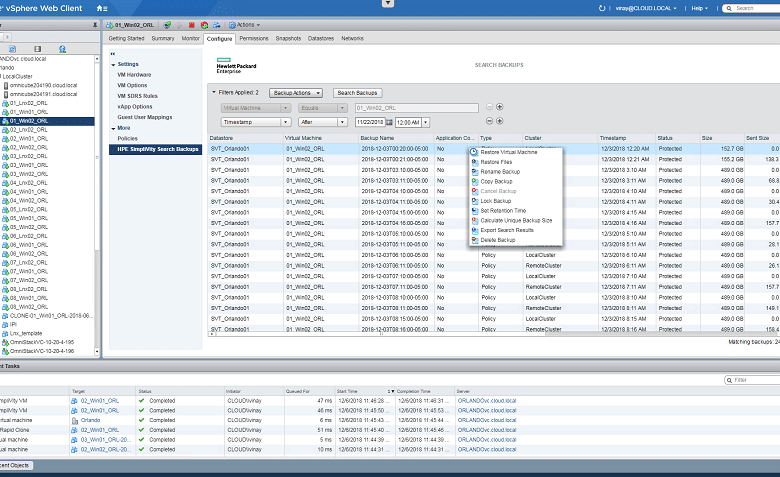
Task: Switch to the Snapshots tab
Action: point(288,38)
